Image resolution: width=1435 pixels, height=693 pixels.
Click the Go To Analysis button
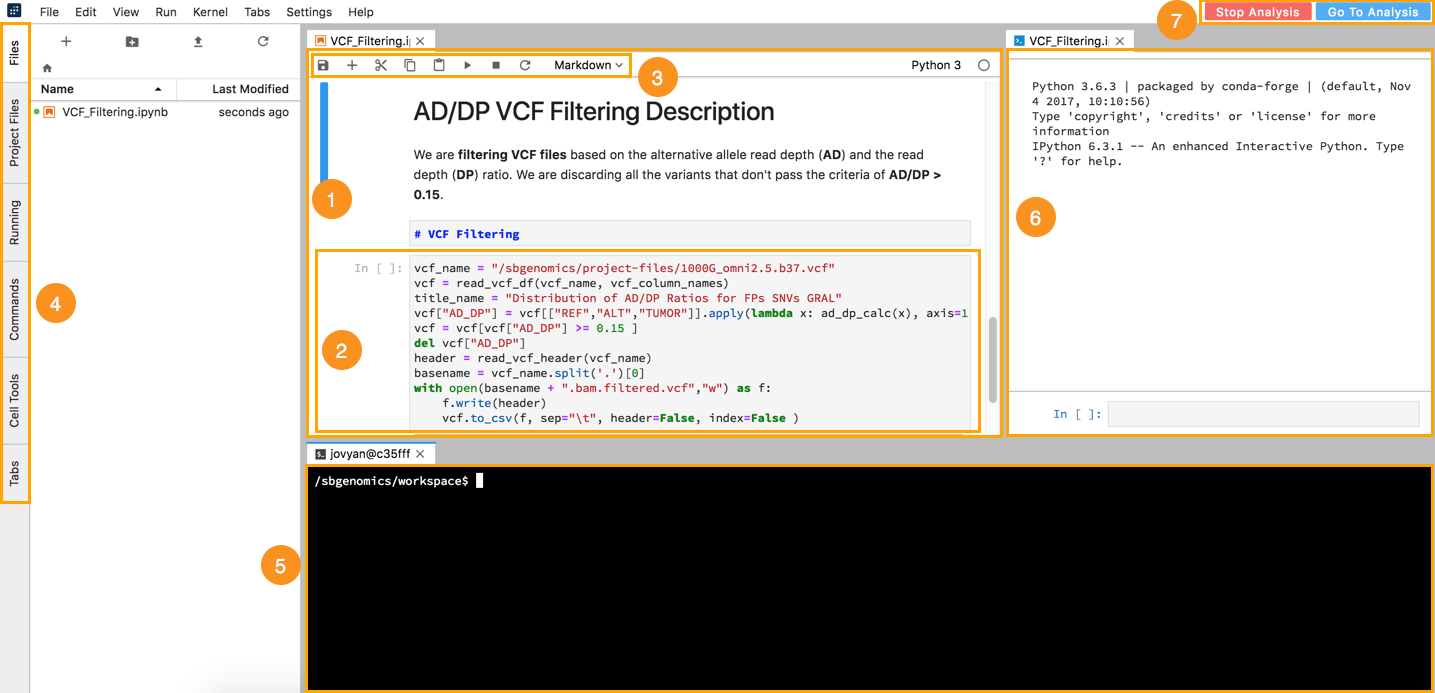coord(1373,11)
